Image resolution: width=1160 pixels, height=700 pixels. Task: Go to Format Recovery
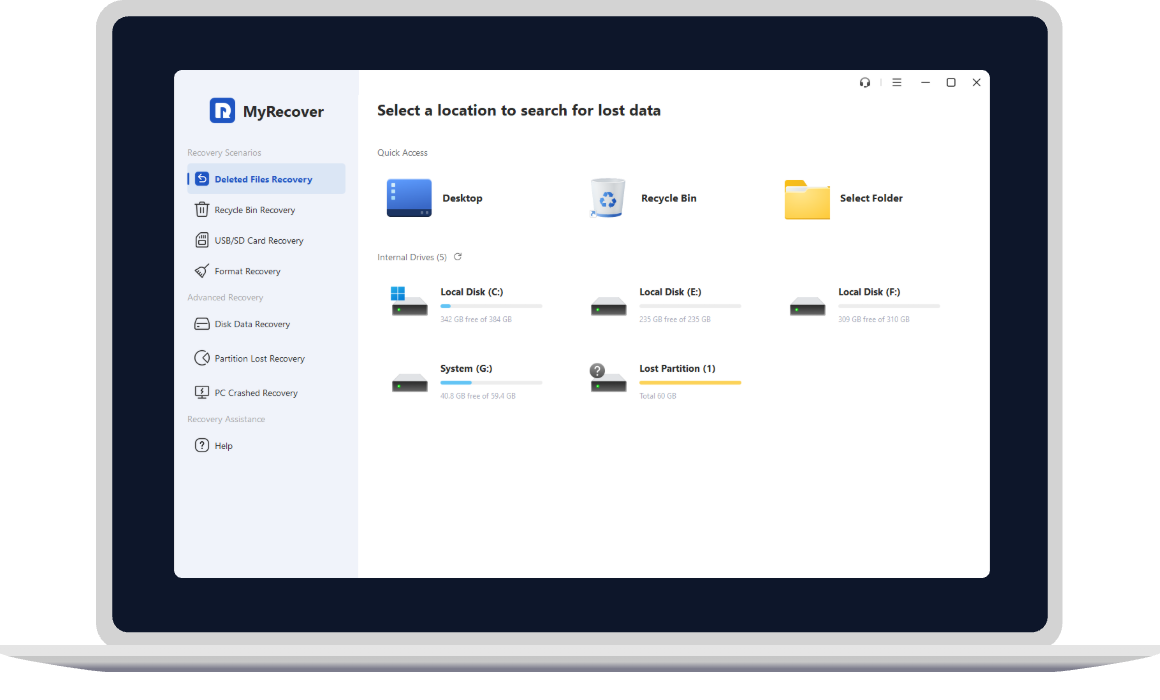click(x=247, y=271)
